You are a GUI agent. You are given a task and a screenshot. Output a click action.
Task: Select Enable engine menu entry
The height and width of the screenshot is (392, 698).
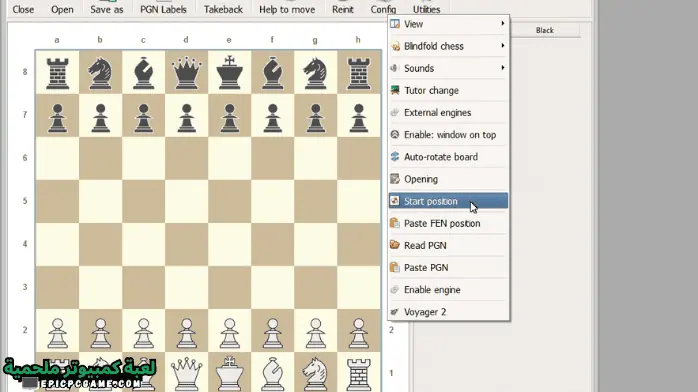click(448, 290)
